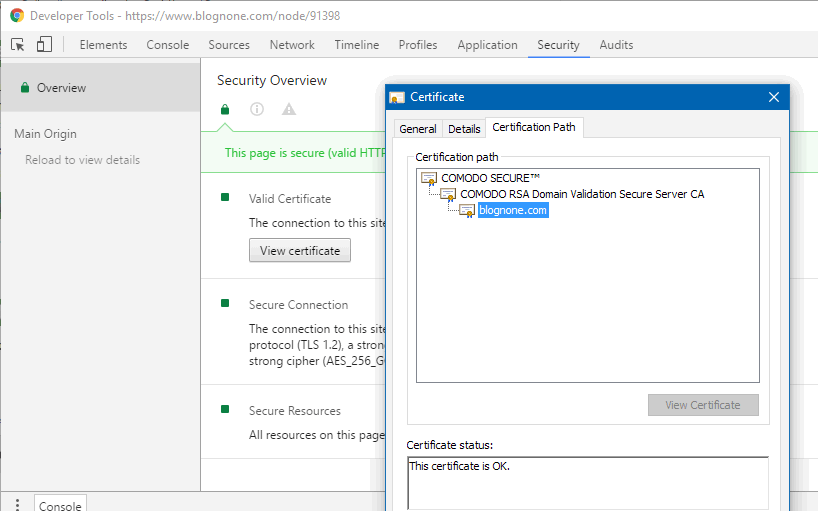
Task: Click the Certification path group label
Action: [x=457, y=157]
